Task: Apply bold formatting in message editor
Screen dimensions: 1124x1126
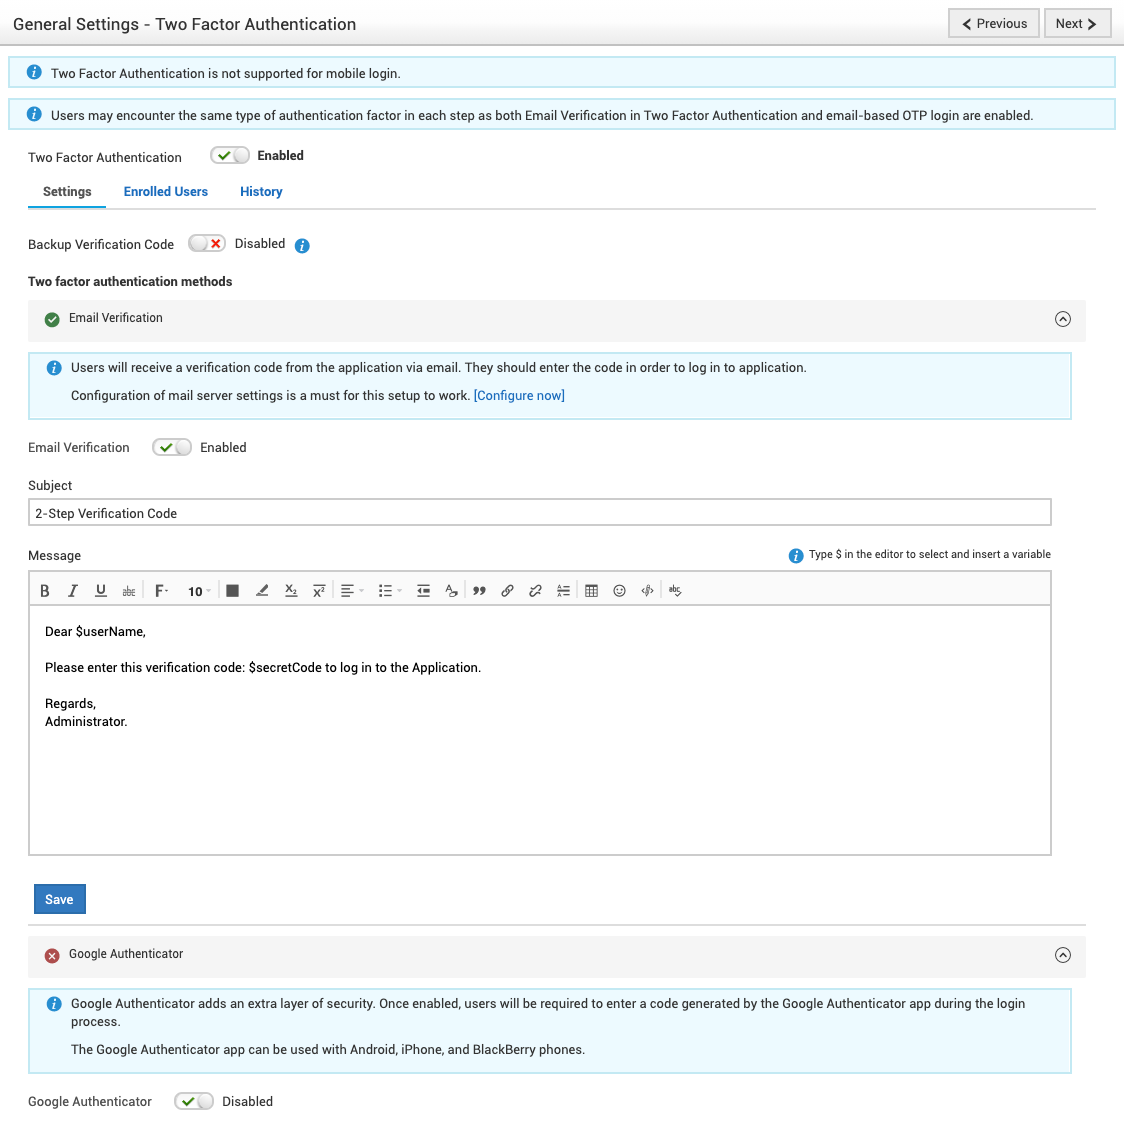Action: tap(45, 591)
